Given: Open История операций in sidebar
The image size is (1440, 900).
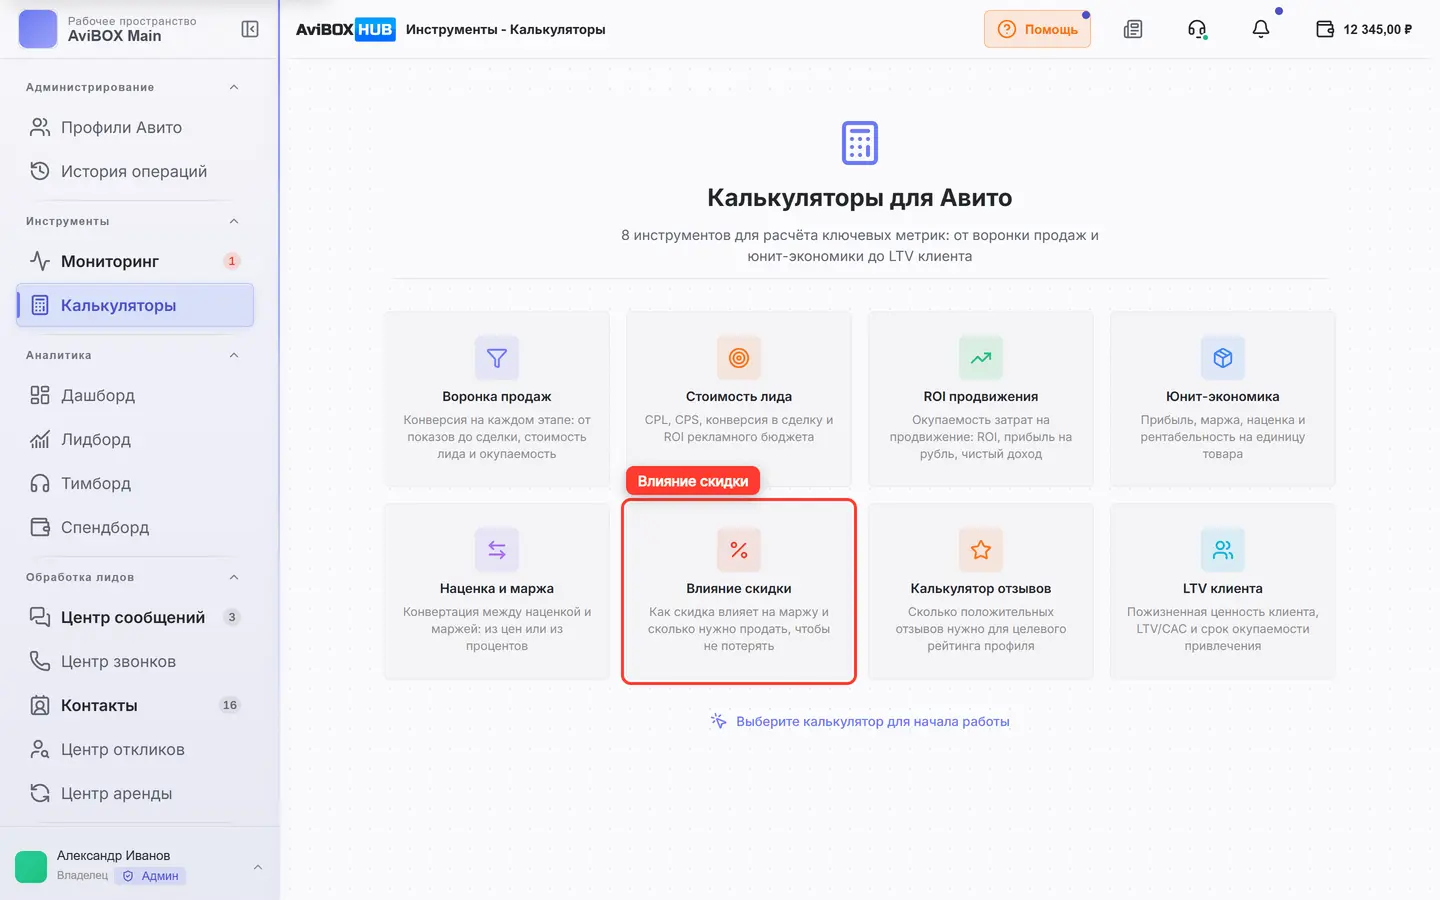Looking at the screenshot, I should 135,171.
